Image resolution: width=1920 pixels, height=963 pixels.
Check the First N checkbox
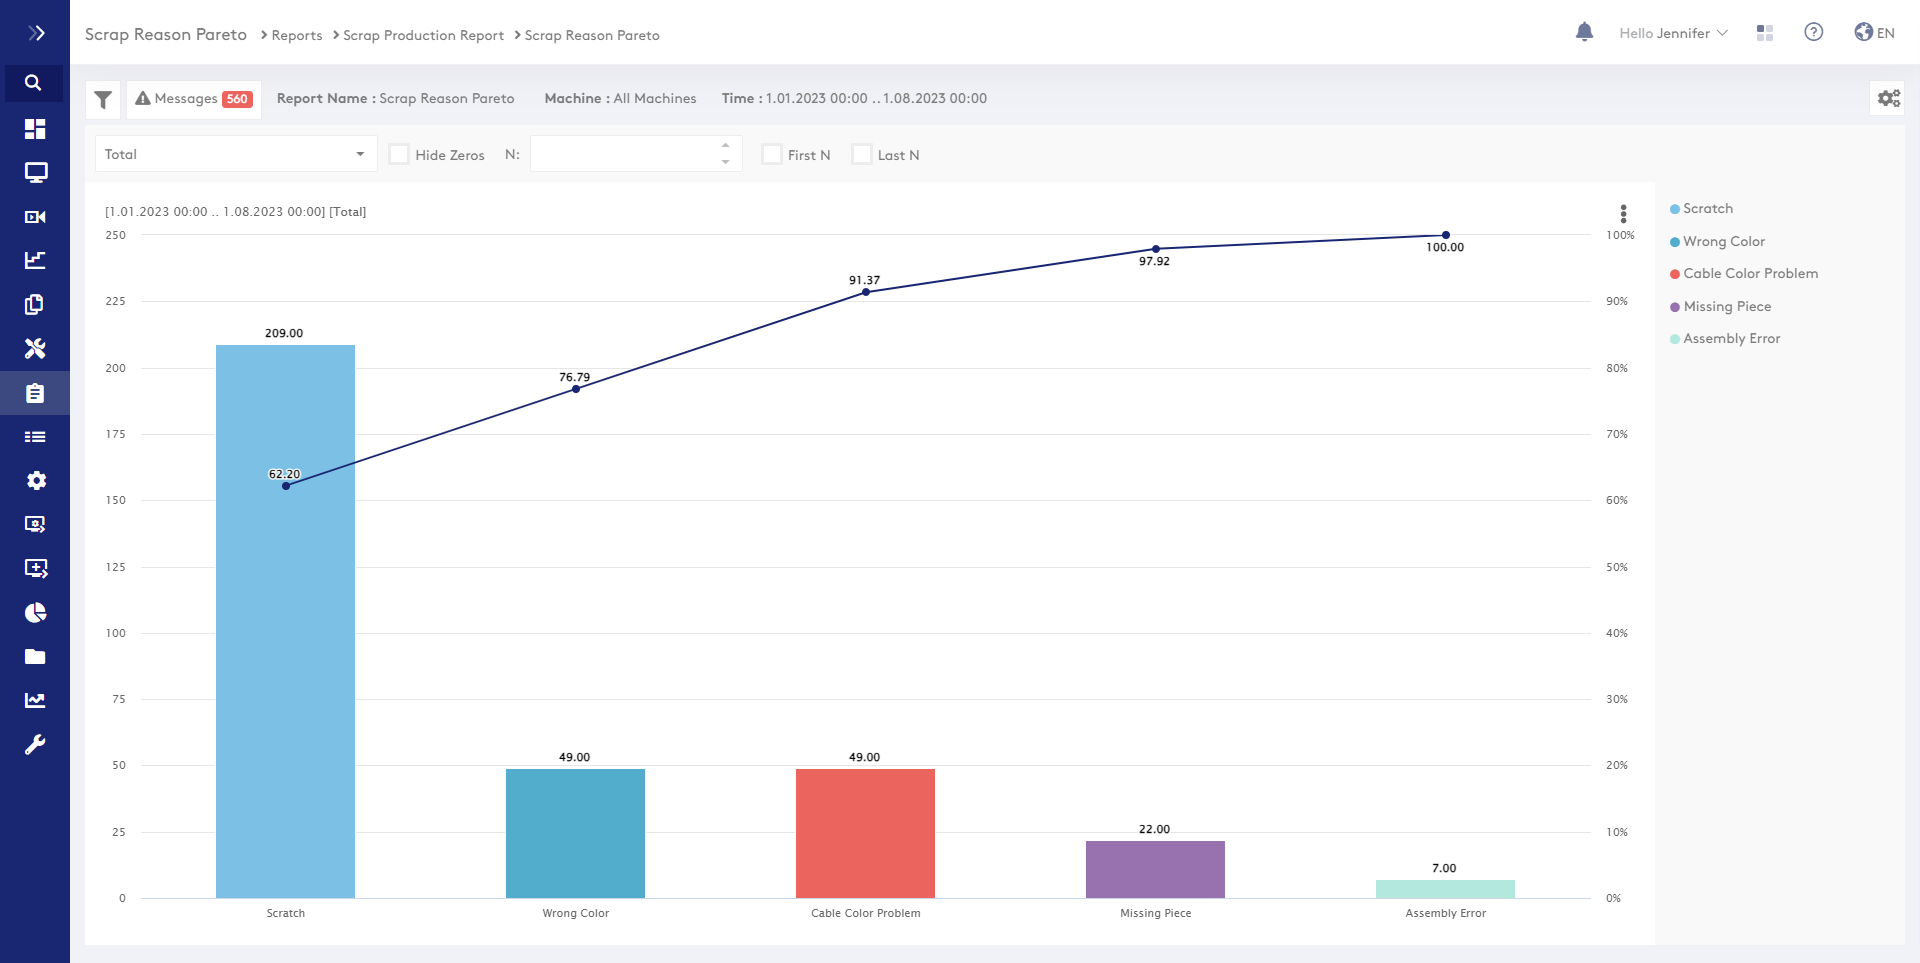pos(771,154)
